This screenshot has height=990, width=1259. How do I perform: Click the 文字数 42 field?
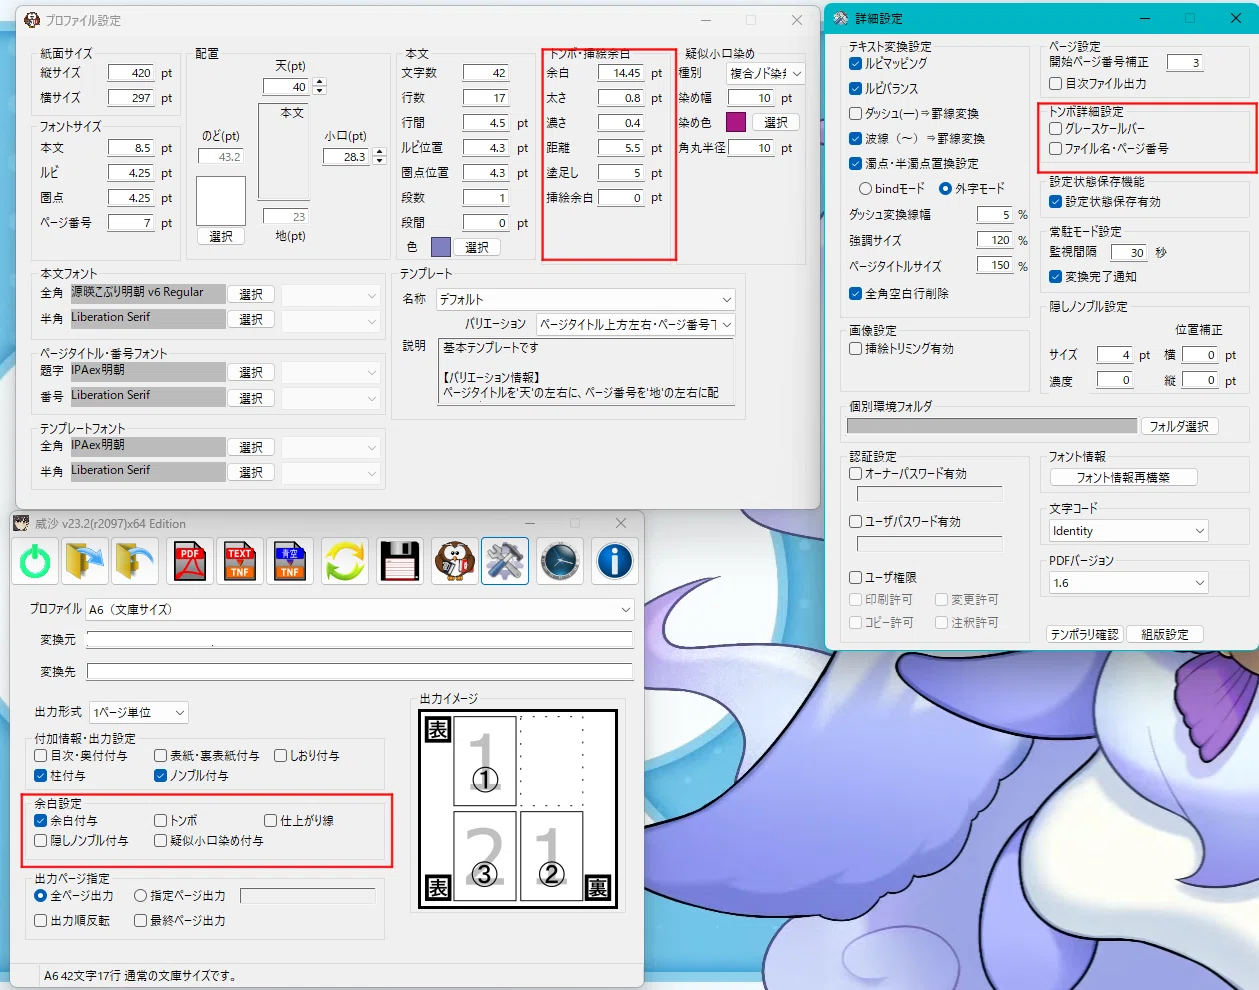(x=487, y=73)
